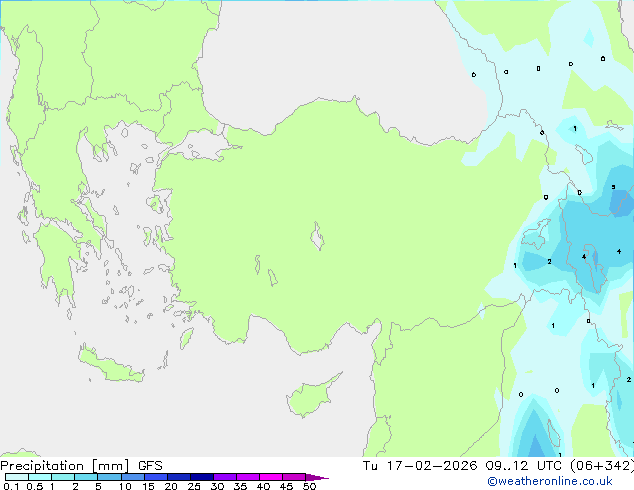The image size is (634, 490).
Task: Click the legend label "0.5"
Action: coord(35,486)
